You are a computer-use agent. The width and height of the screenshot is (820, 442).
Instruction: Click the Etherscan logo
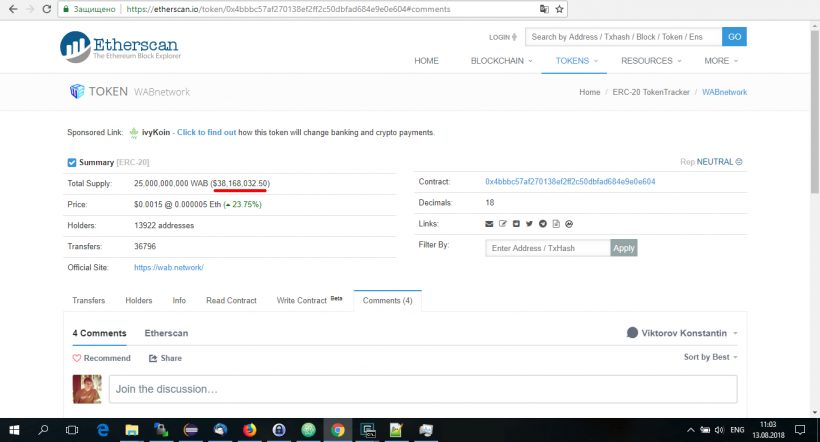tap(117, 47)
